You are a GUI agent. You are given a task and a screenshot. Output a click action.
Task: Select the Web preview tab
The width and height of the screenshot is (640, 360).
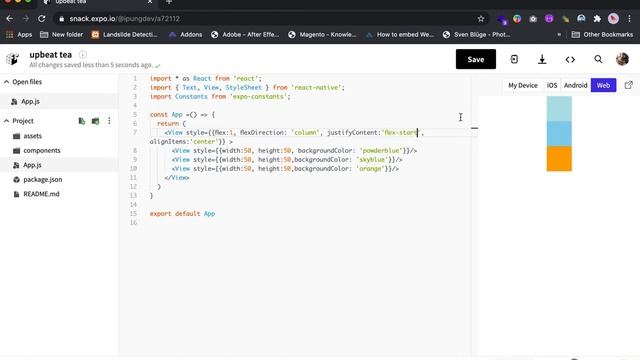(x=603, y=85)
